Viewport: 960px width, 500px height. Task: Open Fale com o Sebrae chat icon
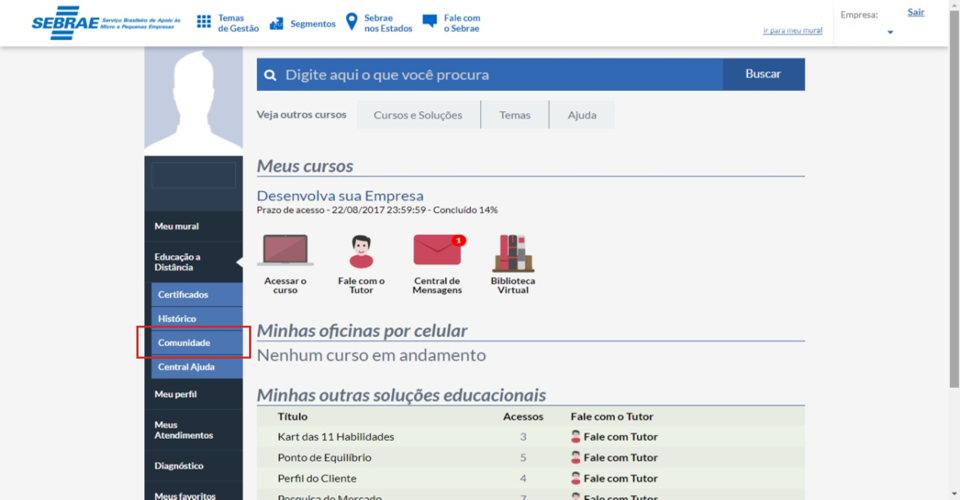click(x=430, y=22)
